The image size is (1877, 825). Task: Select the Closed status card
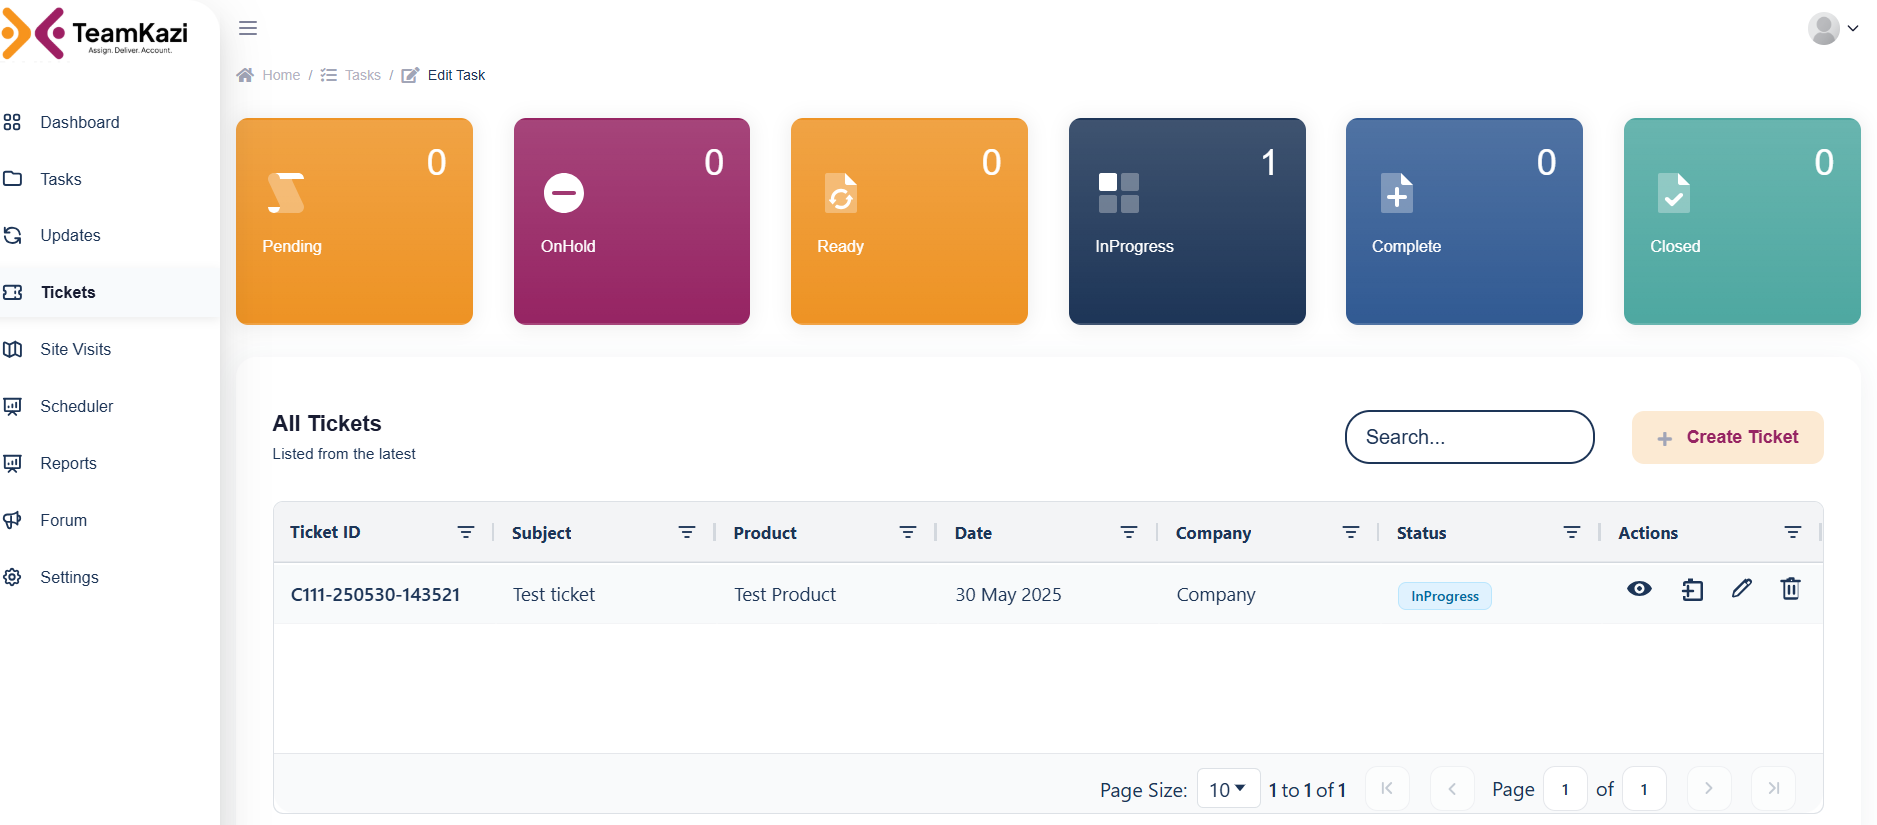1742,221
